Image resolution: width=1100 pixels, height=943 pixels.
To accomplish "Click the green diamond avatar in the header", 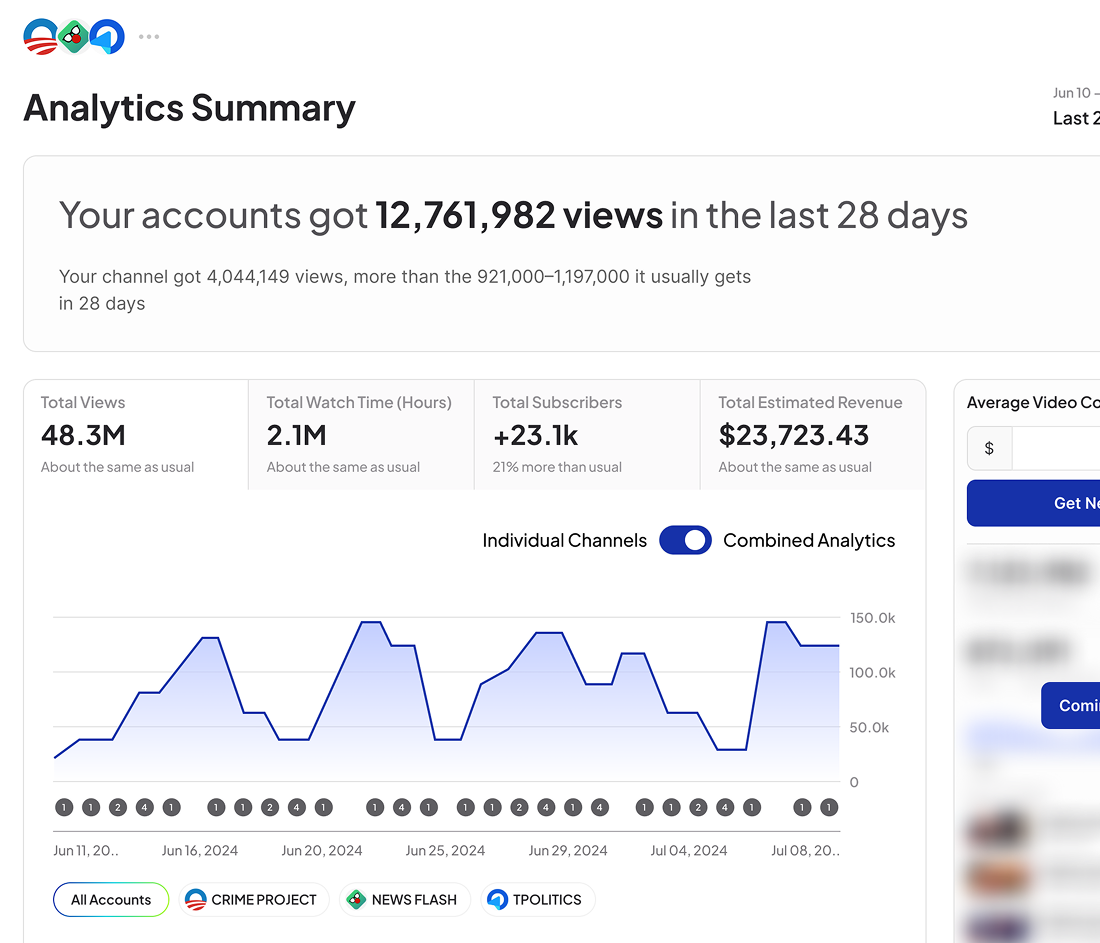I will coord(74,37).
